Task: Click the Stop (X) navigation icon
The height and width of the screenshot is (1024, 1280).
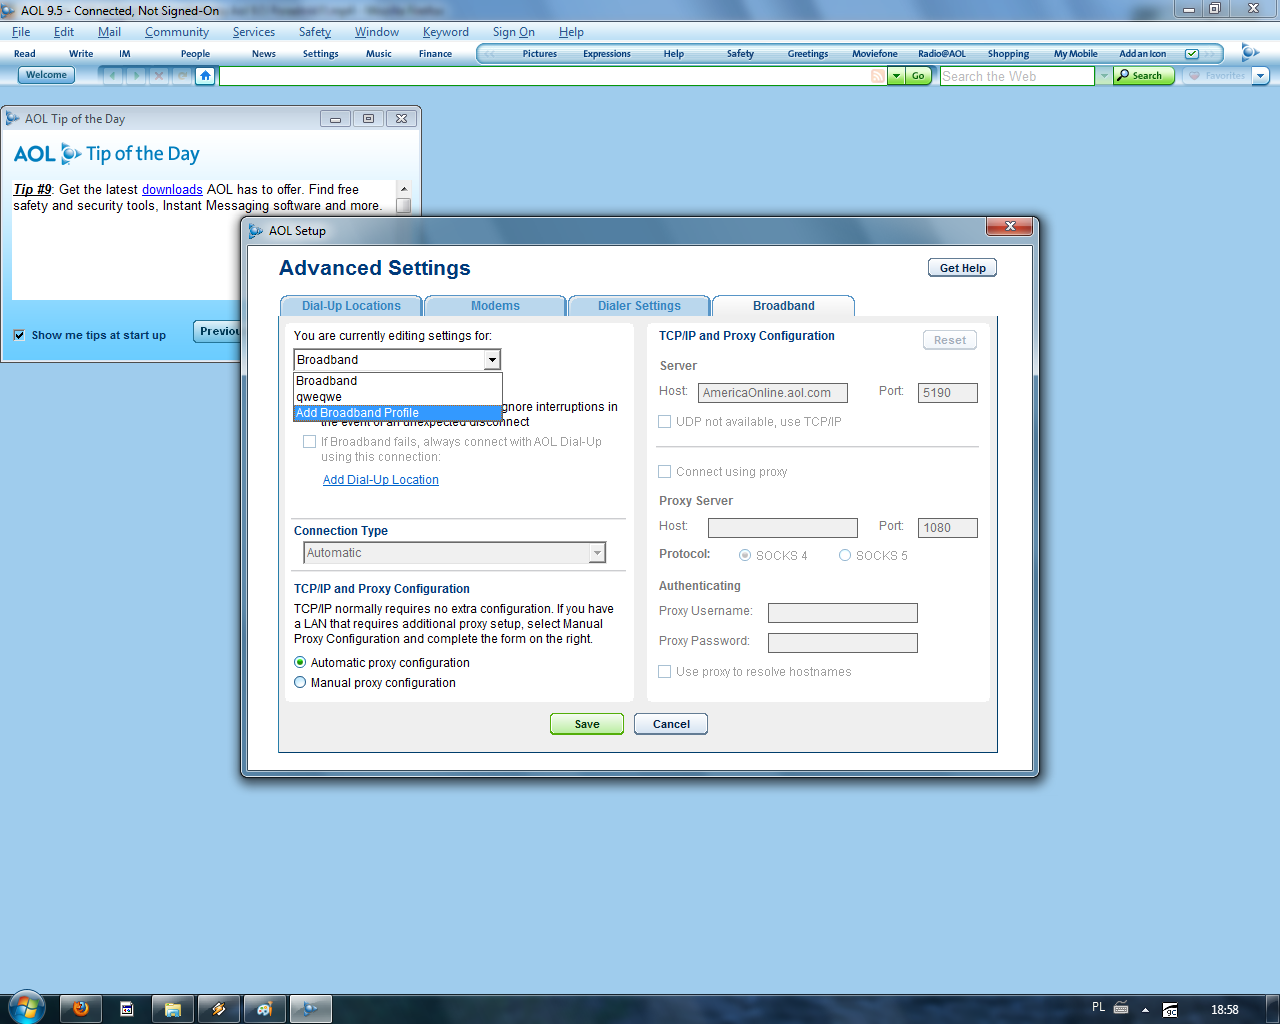Action: (x=159, y=76)
